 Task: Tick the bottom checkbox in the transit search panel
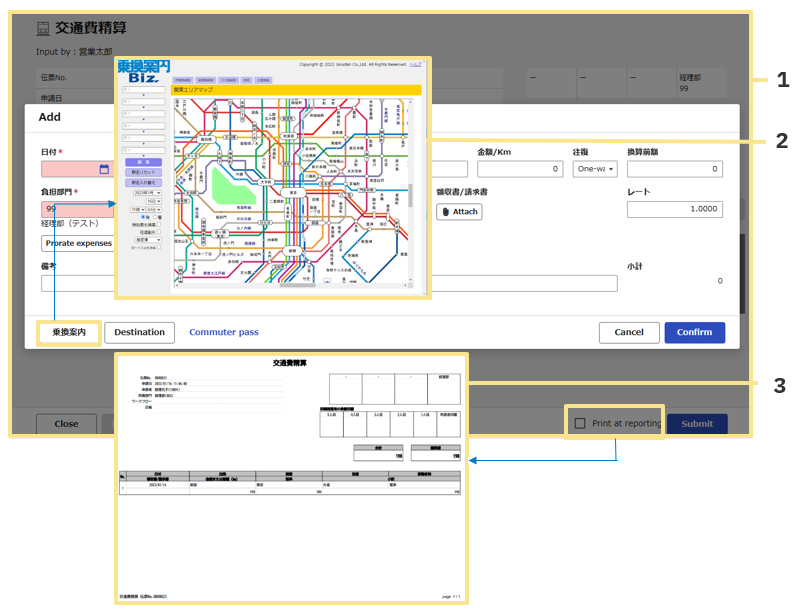159,247
